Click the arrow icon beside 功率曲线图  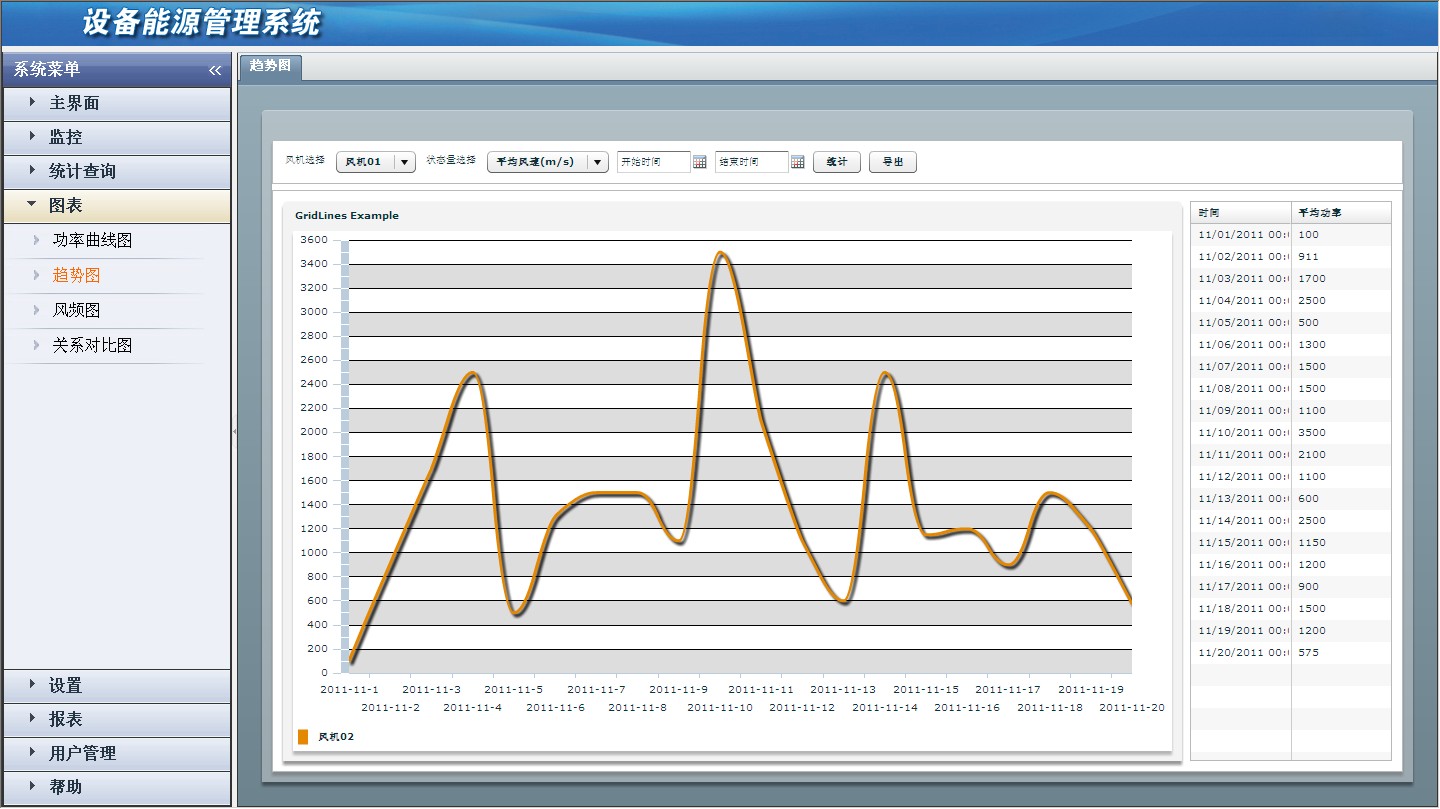point(37,240)
